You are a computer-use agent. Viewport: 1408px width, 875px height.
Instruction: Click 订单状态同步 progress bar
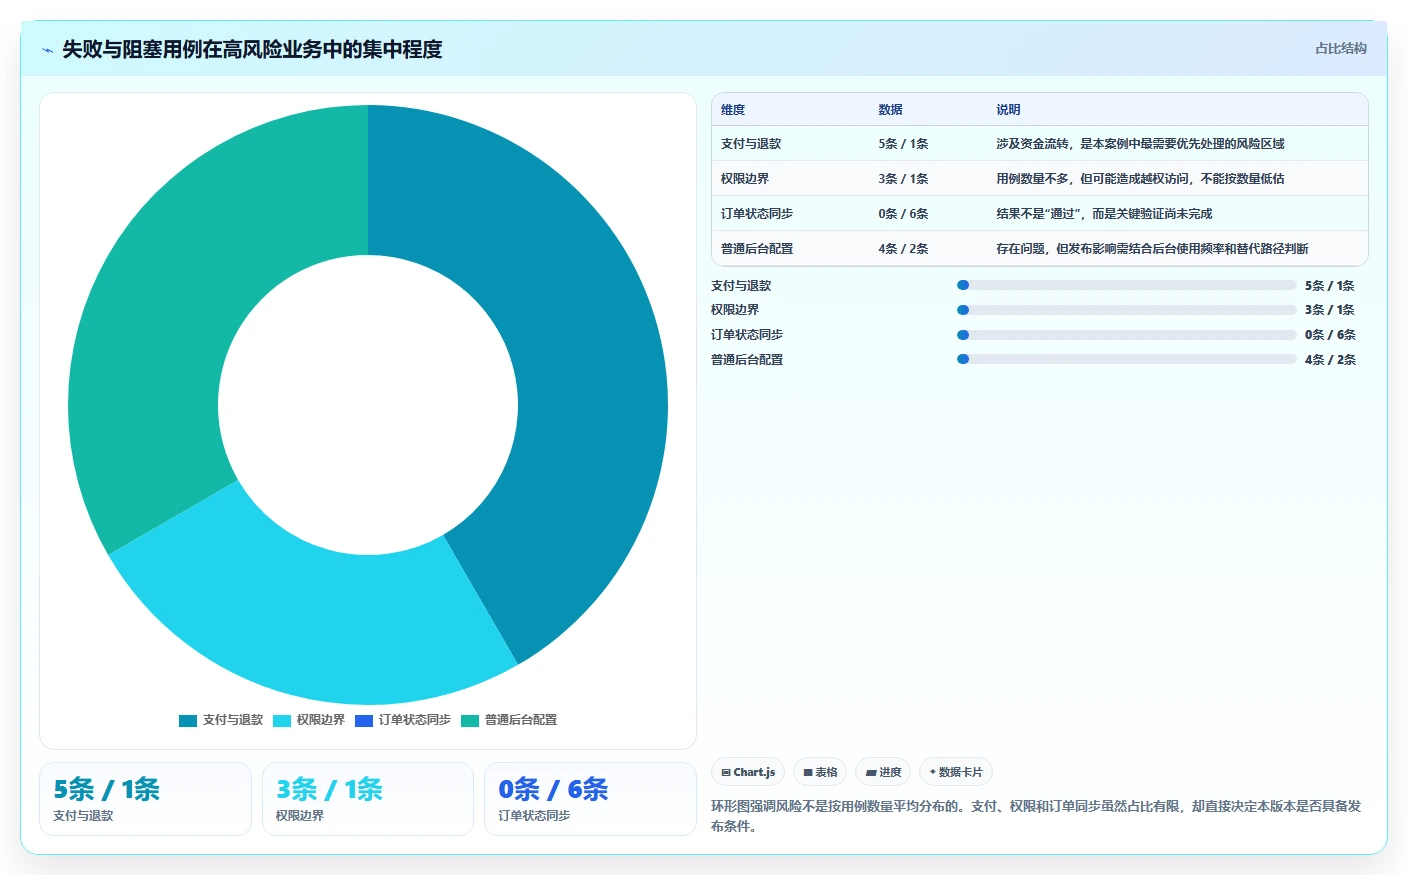point(1126,335)
